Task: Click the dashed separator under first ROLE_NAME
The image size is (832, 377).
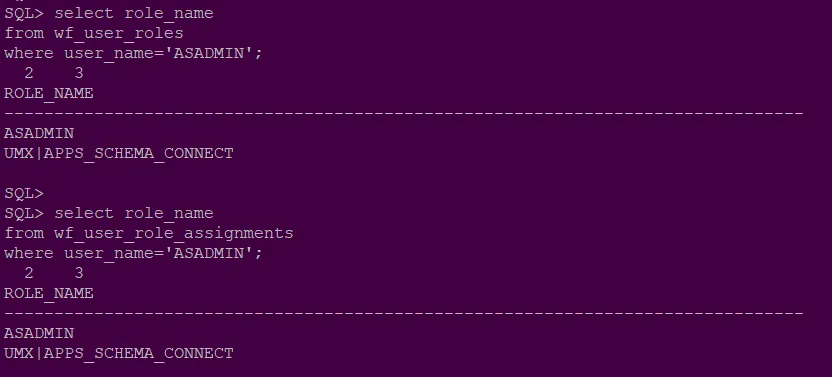Action: point(404,113)
